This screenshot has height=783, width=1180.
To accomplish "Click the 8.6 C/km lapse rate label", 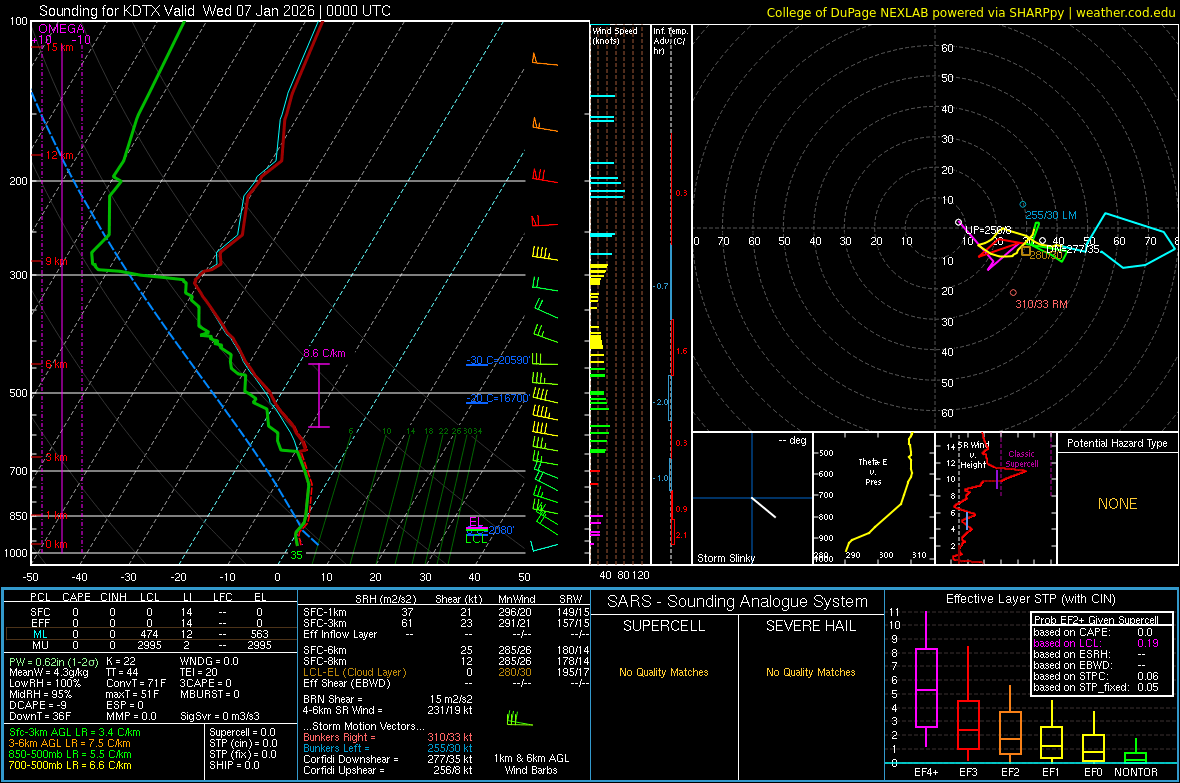I will (324, 353).
